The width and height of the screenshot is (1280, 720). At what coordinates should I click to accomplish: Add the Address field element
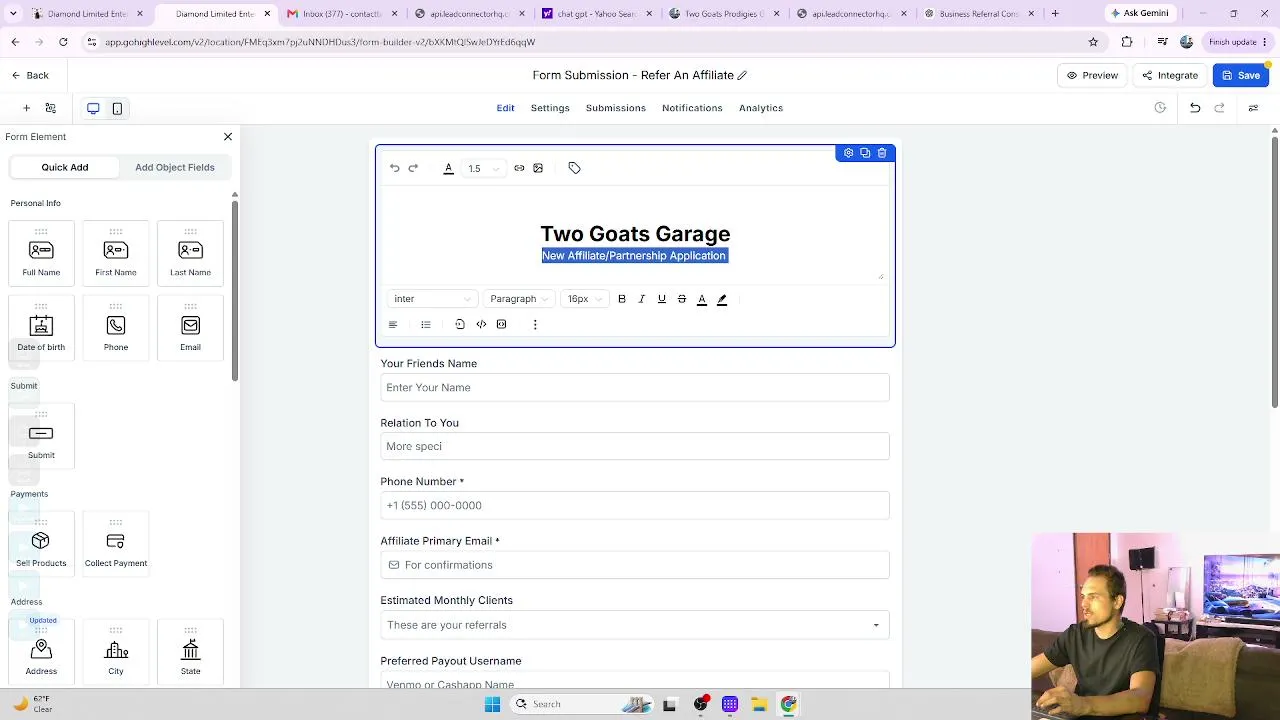click(x=41, y=653)
